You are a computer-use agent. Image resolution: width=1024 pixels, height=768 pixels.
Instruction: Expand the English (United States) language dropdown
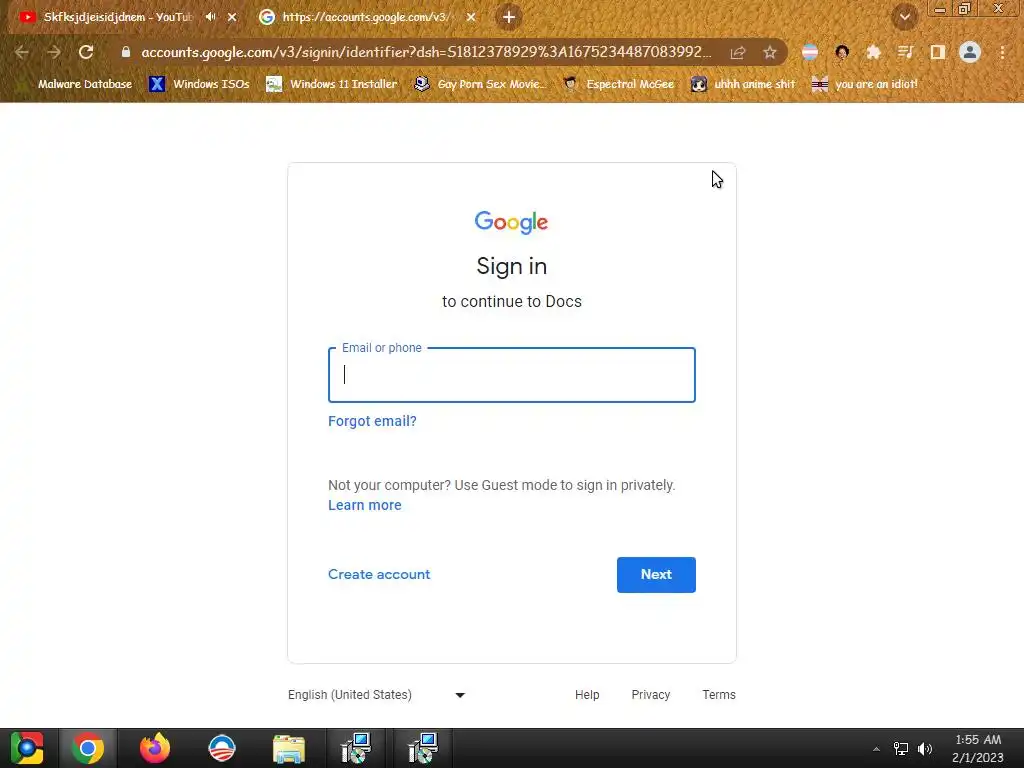(377, 695)
